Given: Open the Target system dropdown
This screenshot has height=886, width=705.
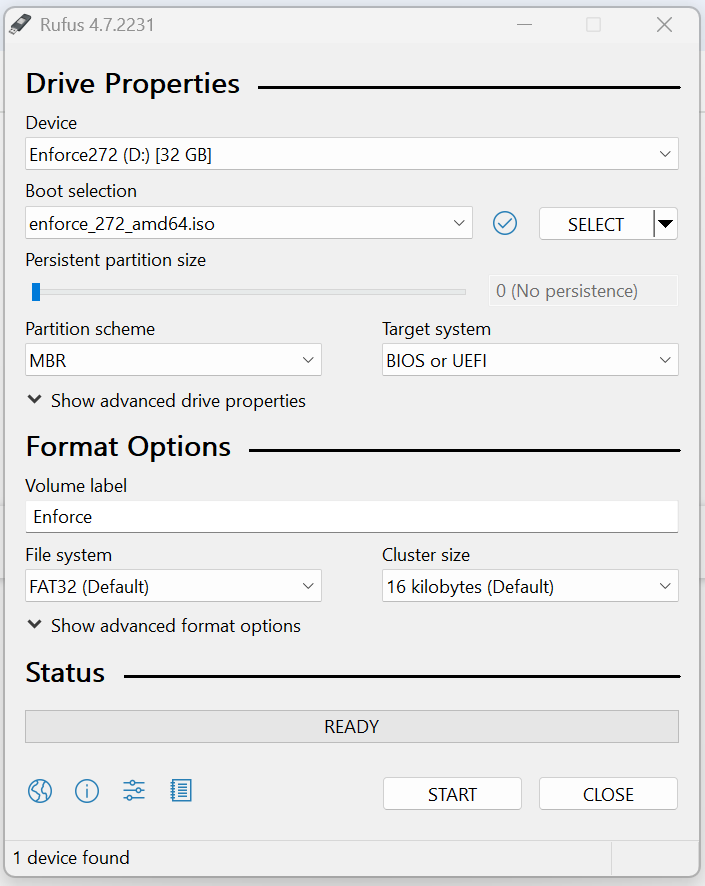Looking at the screenshot, I should click(530, 360).
